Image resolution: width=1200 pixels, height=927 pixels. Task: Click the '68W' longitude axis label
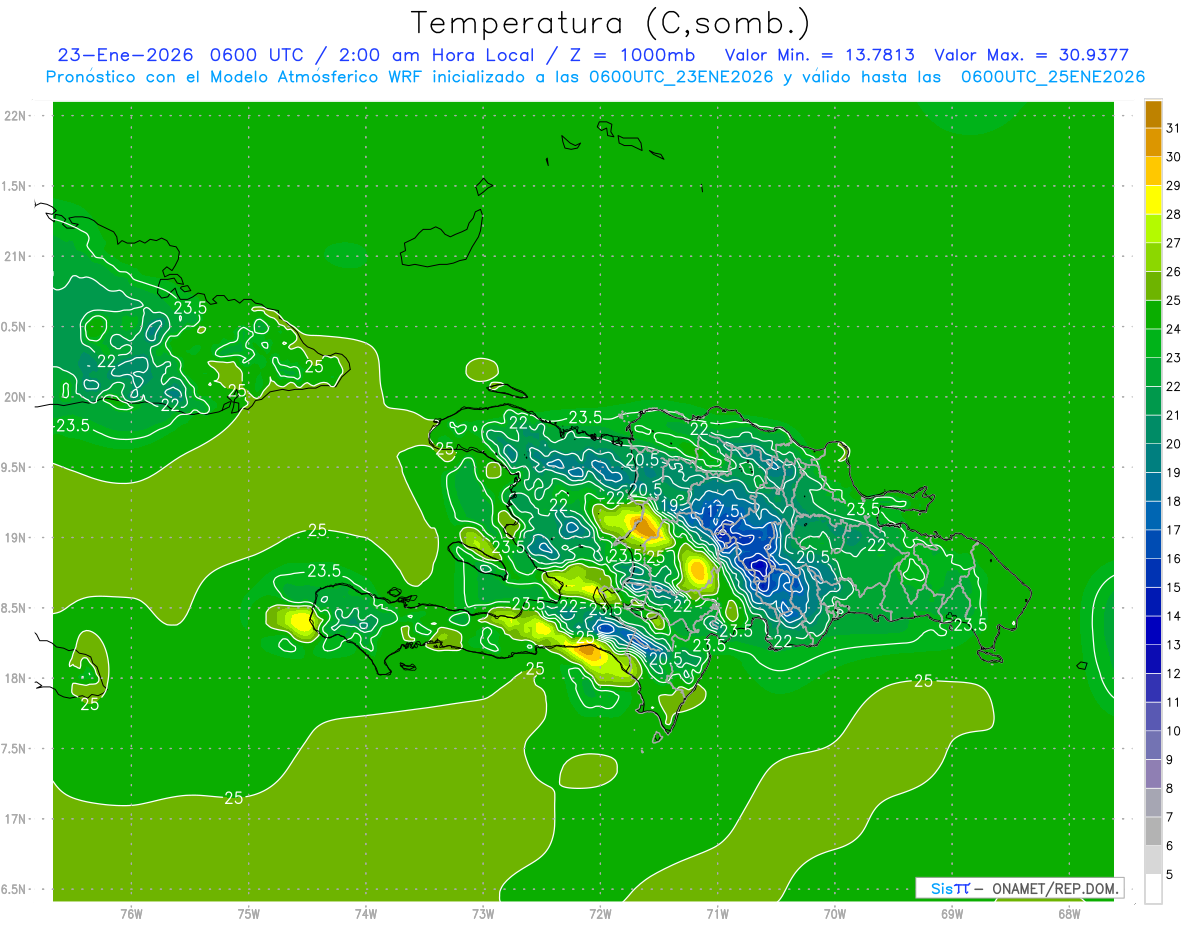click(x=1069, y=913)
